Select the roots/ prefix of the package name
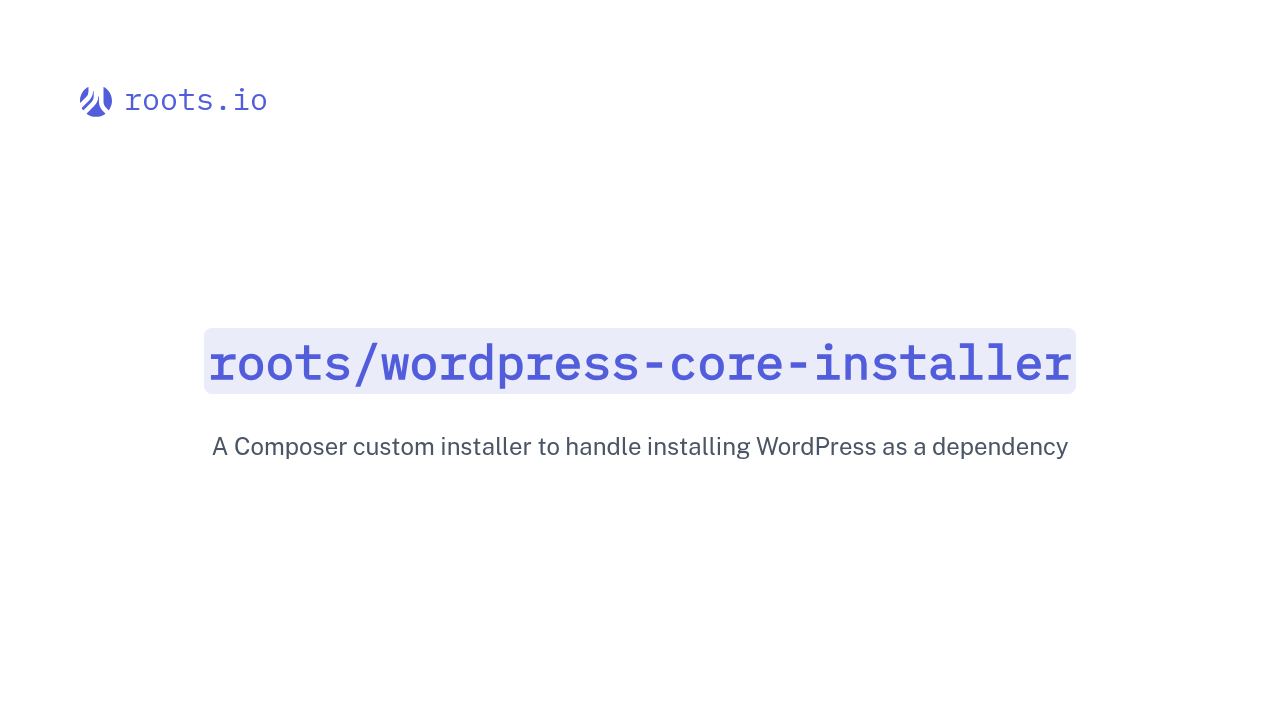The height and width of the screenshot is (720, 1280). pos(290,362)
